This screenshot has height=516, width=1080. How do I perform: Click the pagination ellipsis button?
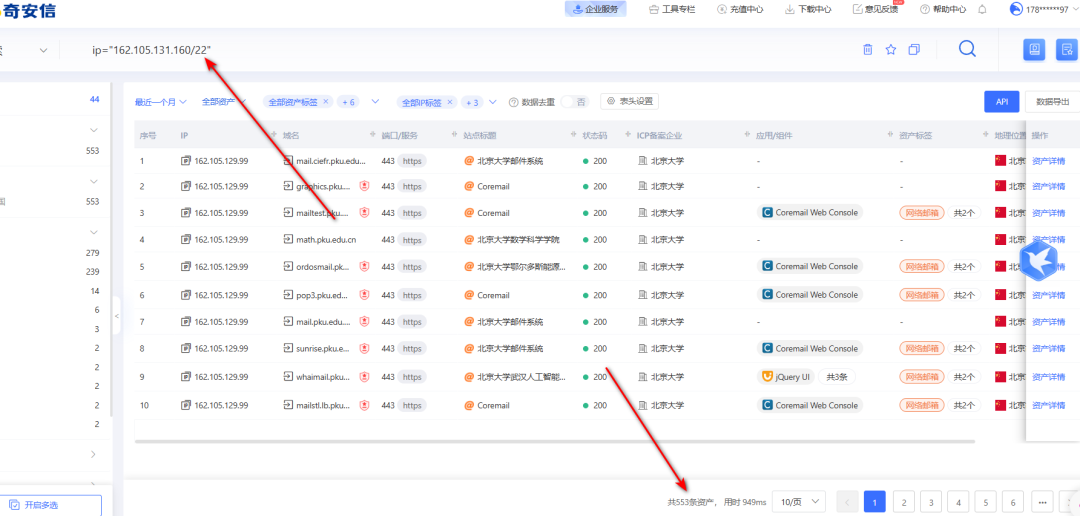pyautogui.click(x=1041, y=502)
